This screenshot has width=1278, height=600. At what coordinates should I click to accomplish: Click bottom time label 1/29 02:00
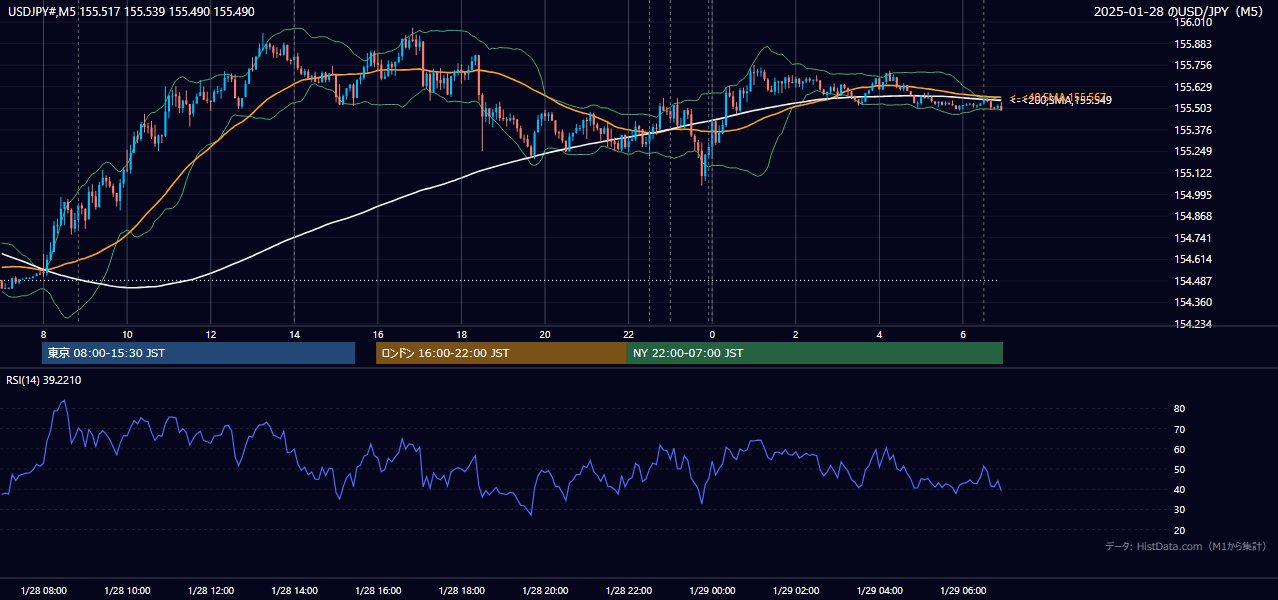796,591
